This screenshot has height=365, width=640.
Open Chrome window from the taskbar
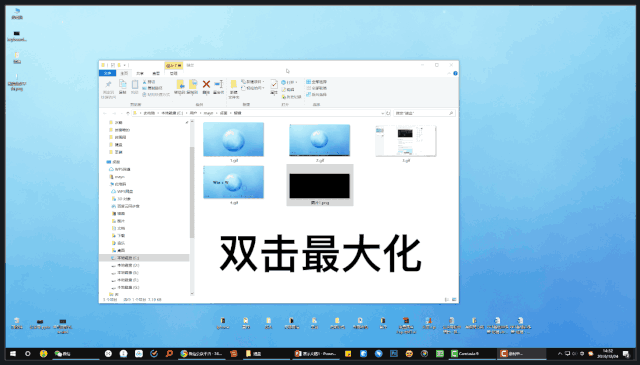point(202,354)
